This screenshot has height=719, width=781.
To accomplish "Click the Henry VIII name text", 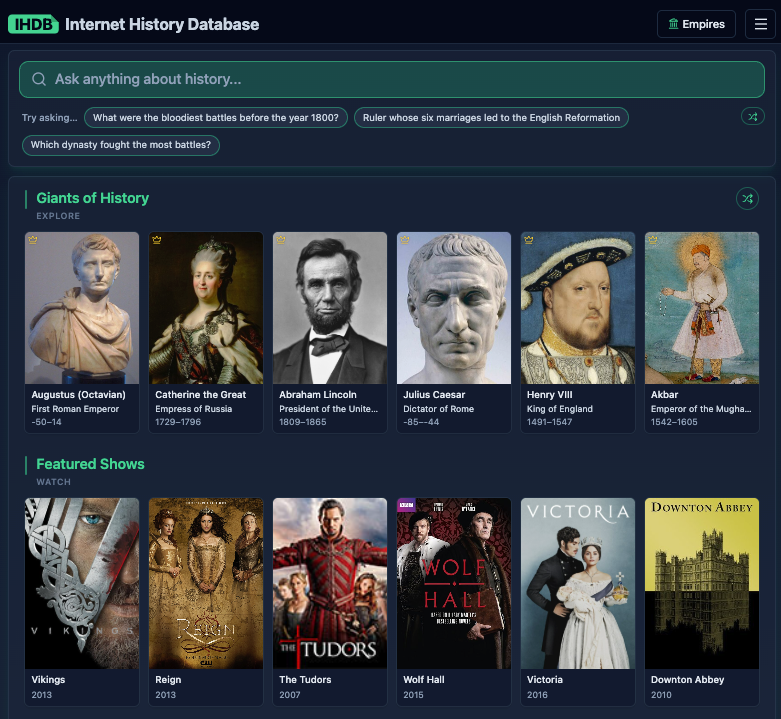I will point(550,395).
